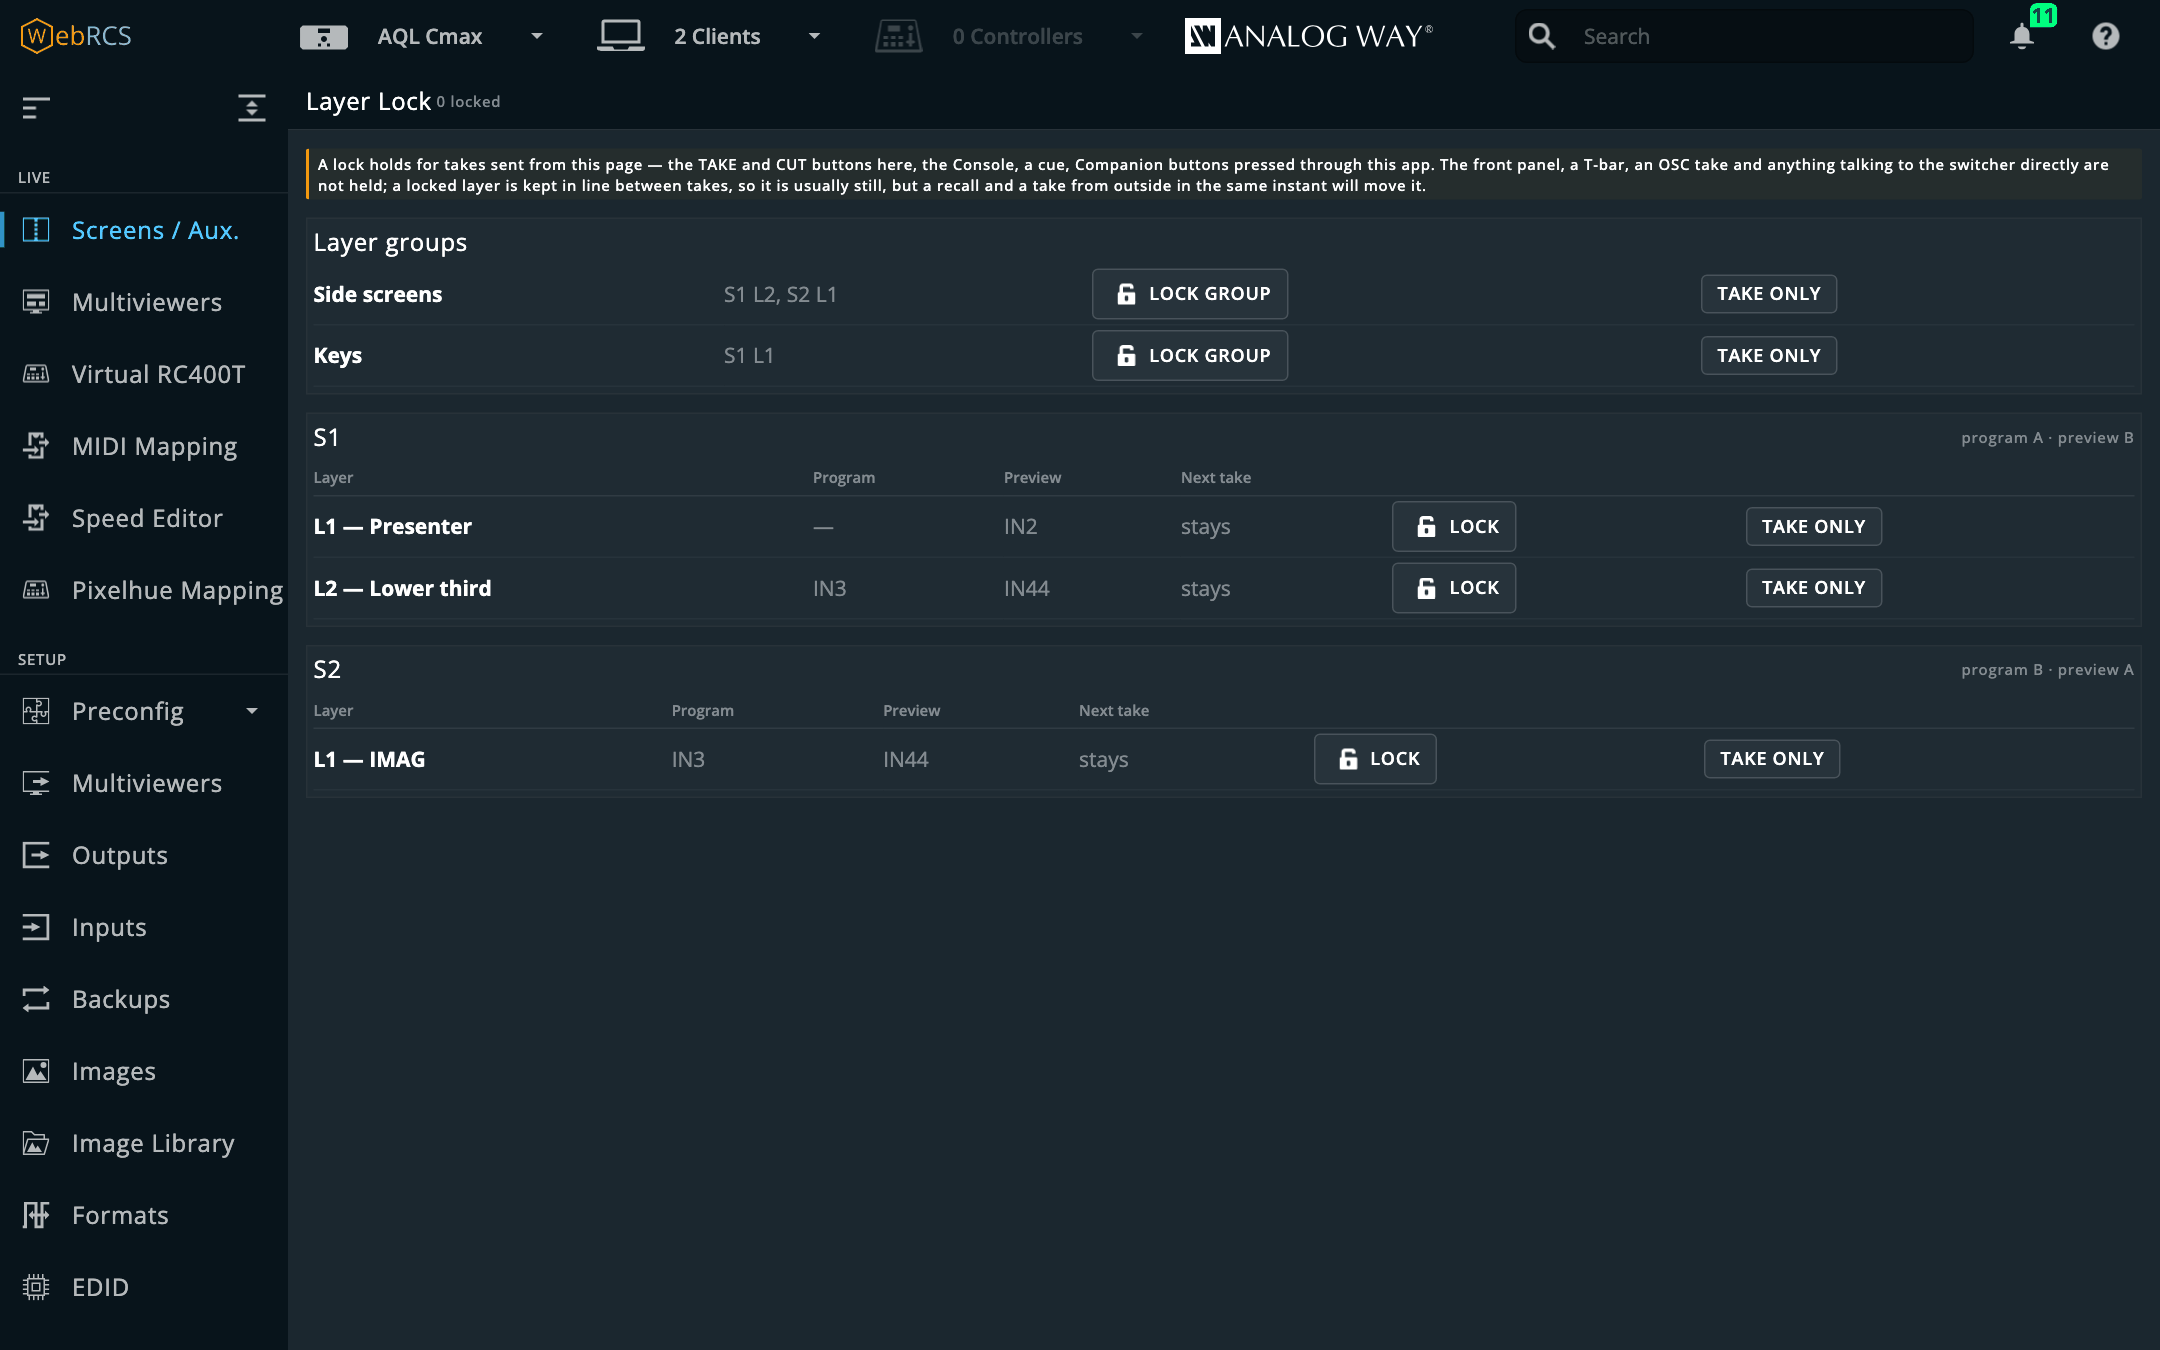
Task: Click the Backups sidebar icon
Action: click(x=36, y=999)
